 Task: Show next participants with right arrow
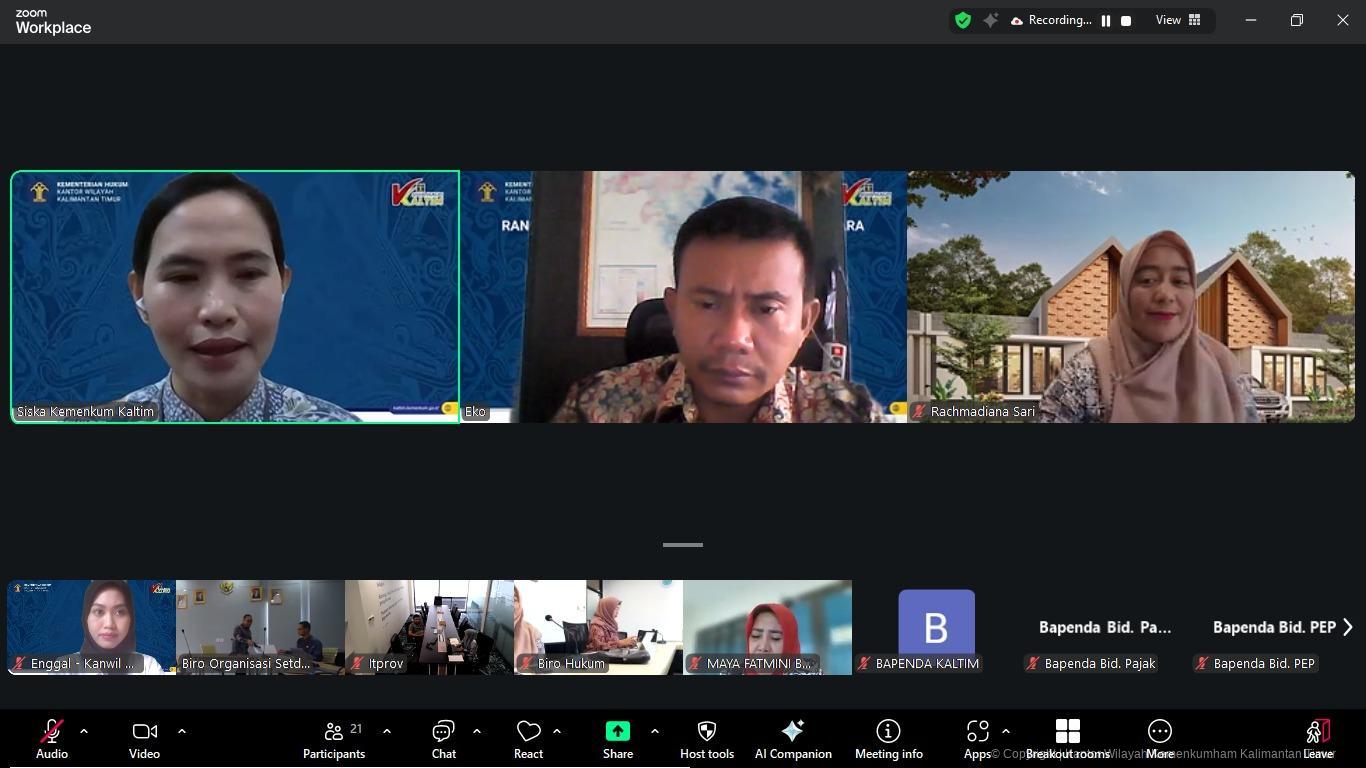[x=1347, y=627]
